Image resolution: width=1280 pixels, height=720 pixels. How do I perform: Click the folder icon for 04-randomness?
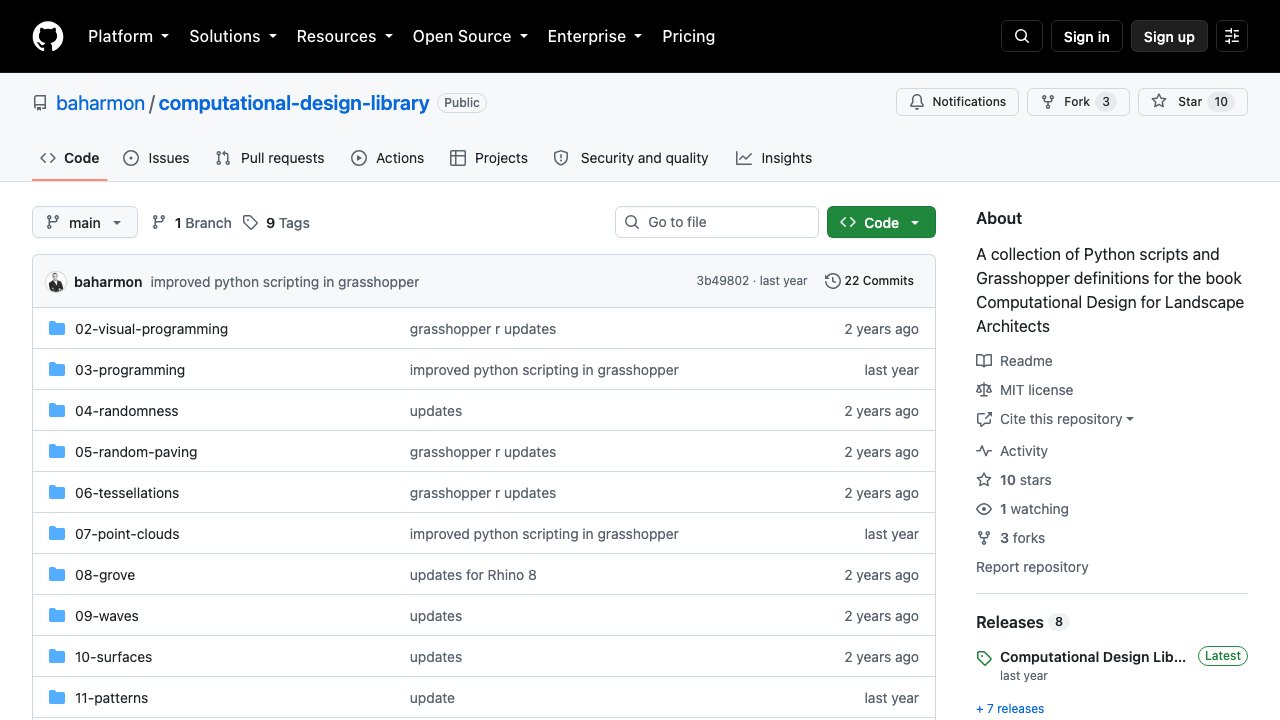(57, 411)
